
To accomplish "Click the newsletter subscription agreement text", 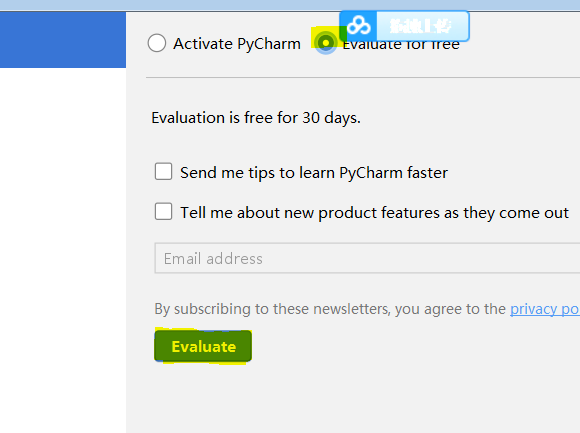I will pos(330,309).
